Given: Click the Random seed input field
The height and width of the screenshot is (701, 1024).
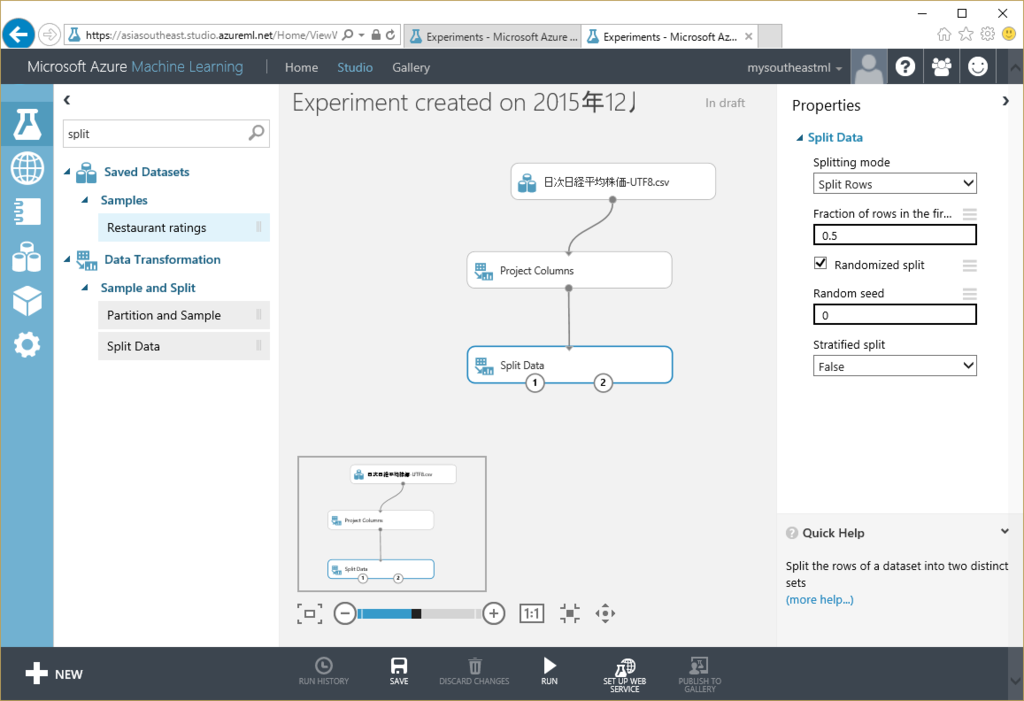Looking at the screenshot, I should [x=895, y=315].
